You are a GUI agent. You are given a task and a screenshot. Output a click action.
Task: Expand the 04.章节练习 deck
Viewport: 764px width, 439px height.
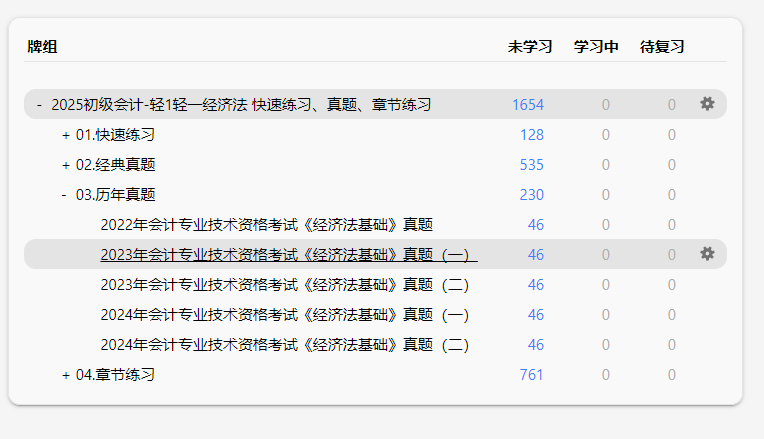[x=66, y=375]
